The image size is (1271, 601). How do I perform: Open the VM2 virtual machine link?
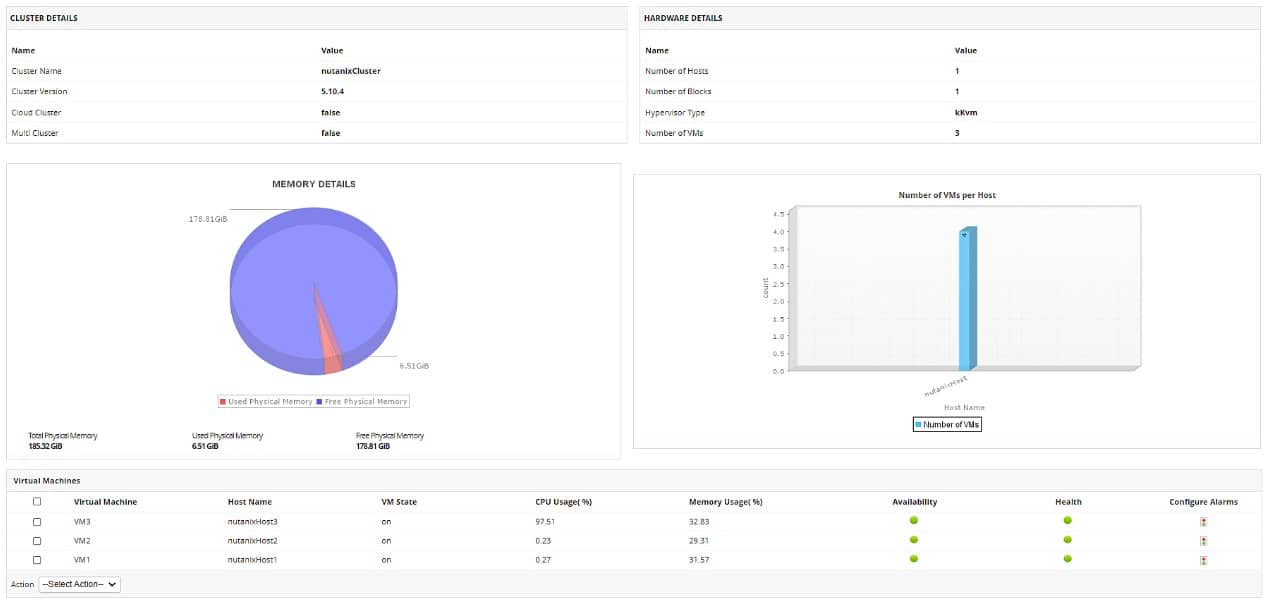(82, 541)
